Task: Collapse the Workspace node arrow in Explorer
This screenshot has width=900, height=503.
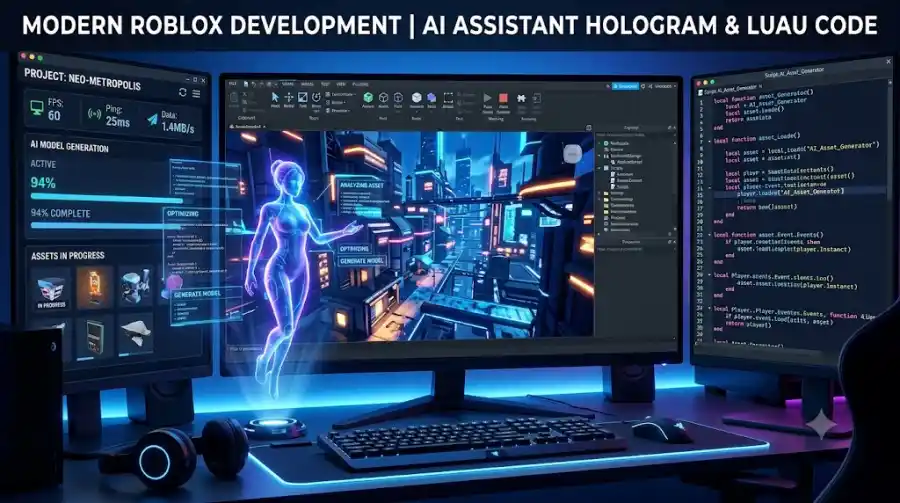Action: (x=600, y=143)
